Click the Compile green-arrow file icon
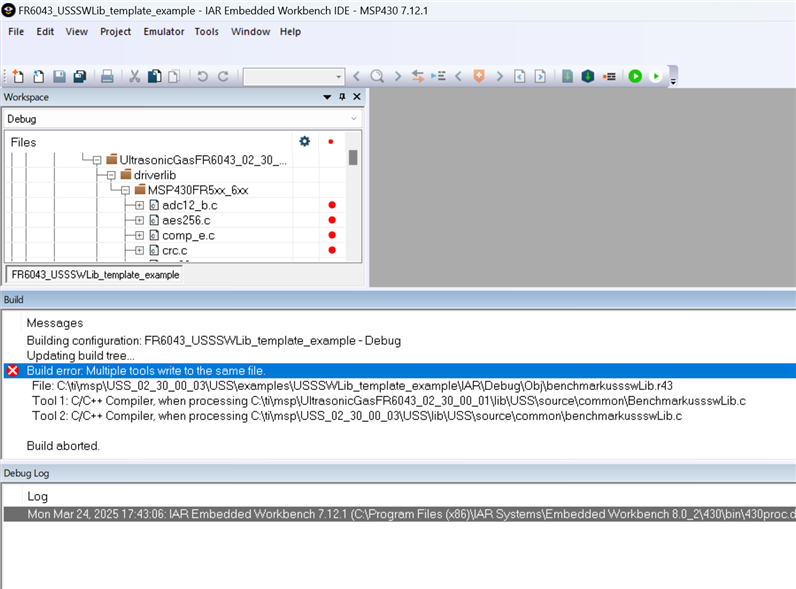Screen dimensions: 796x589 pos(567,76)
